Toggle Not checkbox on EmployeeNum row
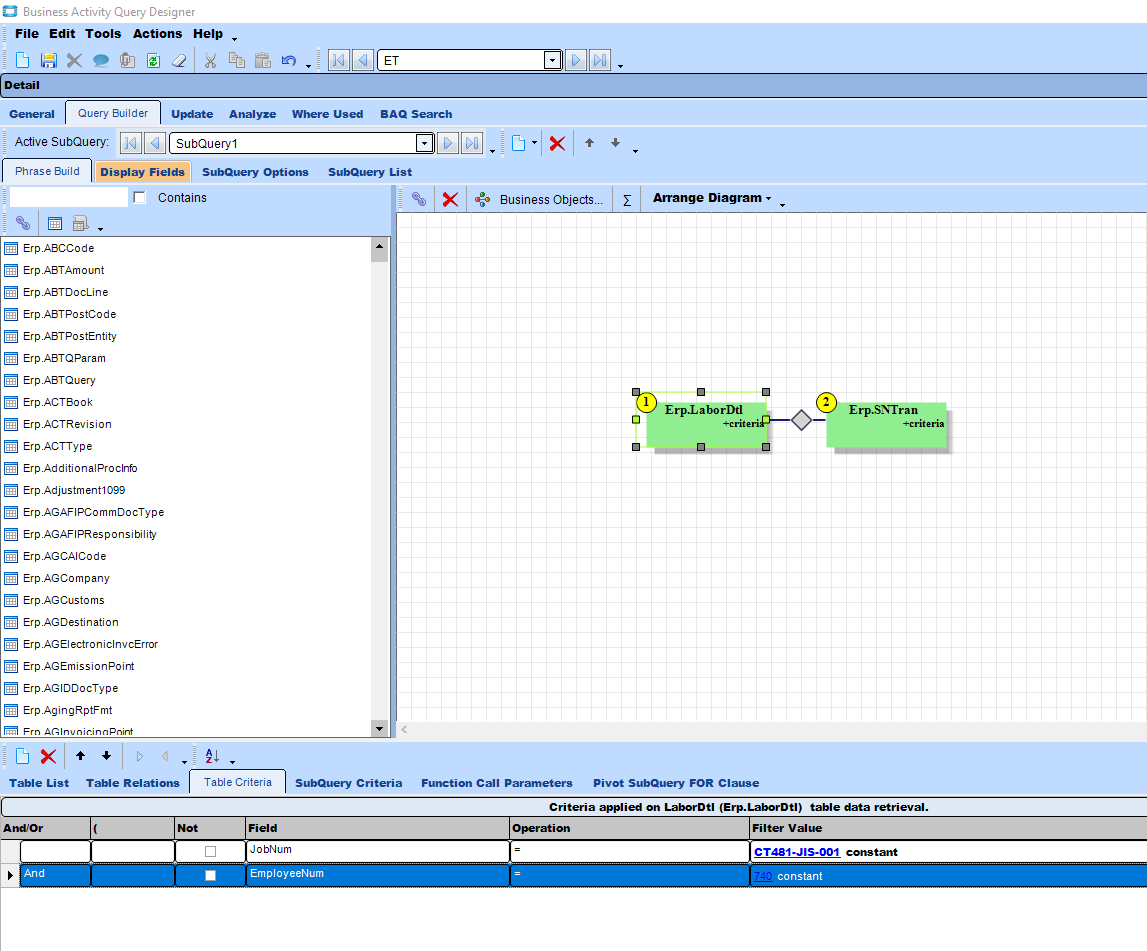Image resolution: width=1147 pixels, height=951 pixels. (x=210, y=875)
